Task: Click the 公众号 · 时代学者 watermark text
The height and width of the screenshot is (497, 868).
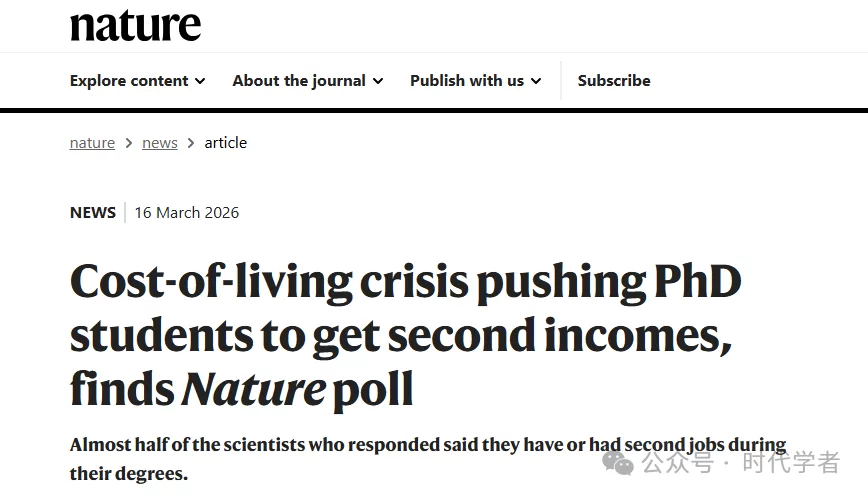Action: [741, 462]
